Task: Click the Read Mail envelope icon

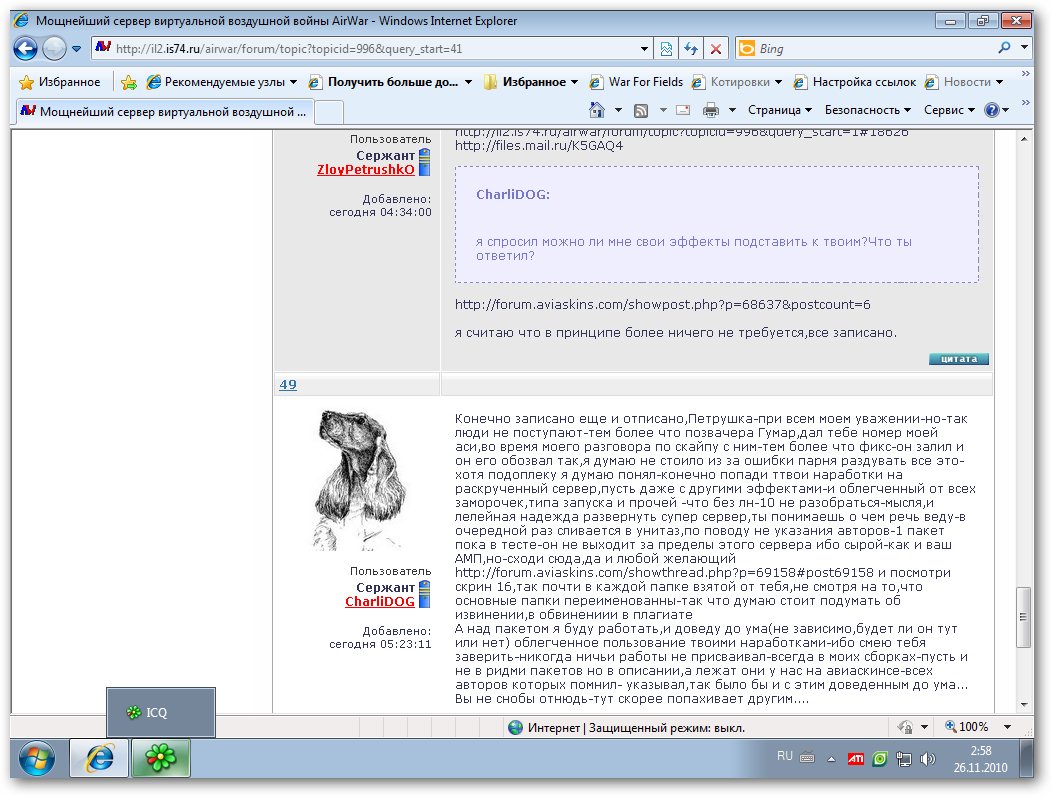Action: pyautogui.click(x=683, y=110)
